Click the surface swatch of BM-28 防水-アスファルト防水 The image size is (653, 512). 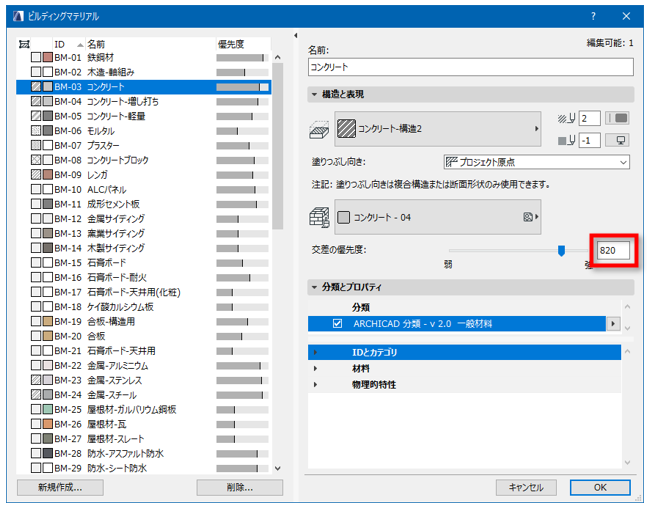click(48, 453)
